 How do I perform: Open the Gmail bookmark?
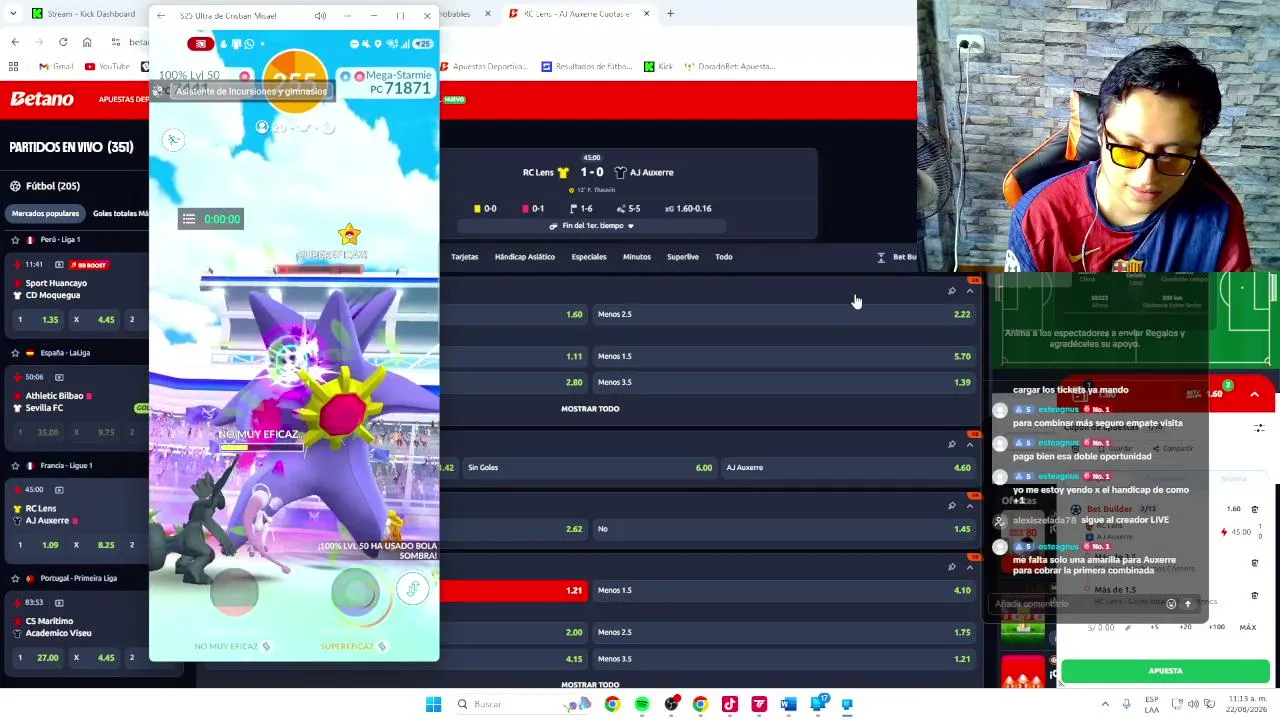pyautogui.click(x=56, y=66)
